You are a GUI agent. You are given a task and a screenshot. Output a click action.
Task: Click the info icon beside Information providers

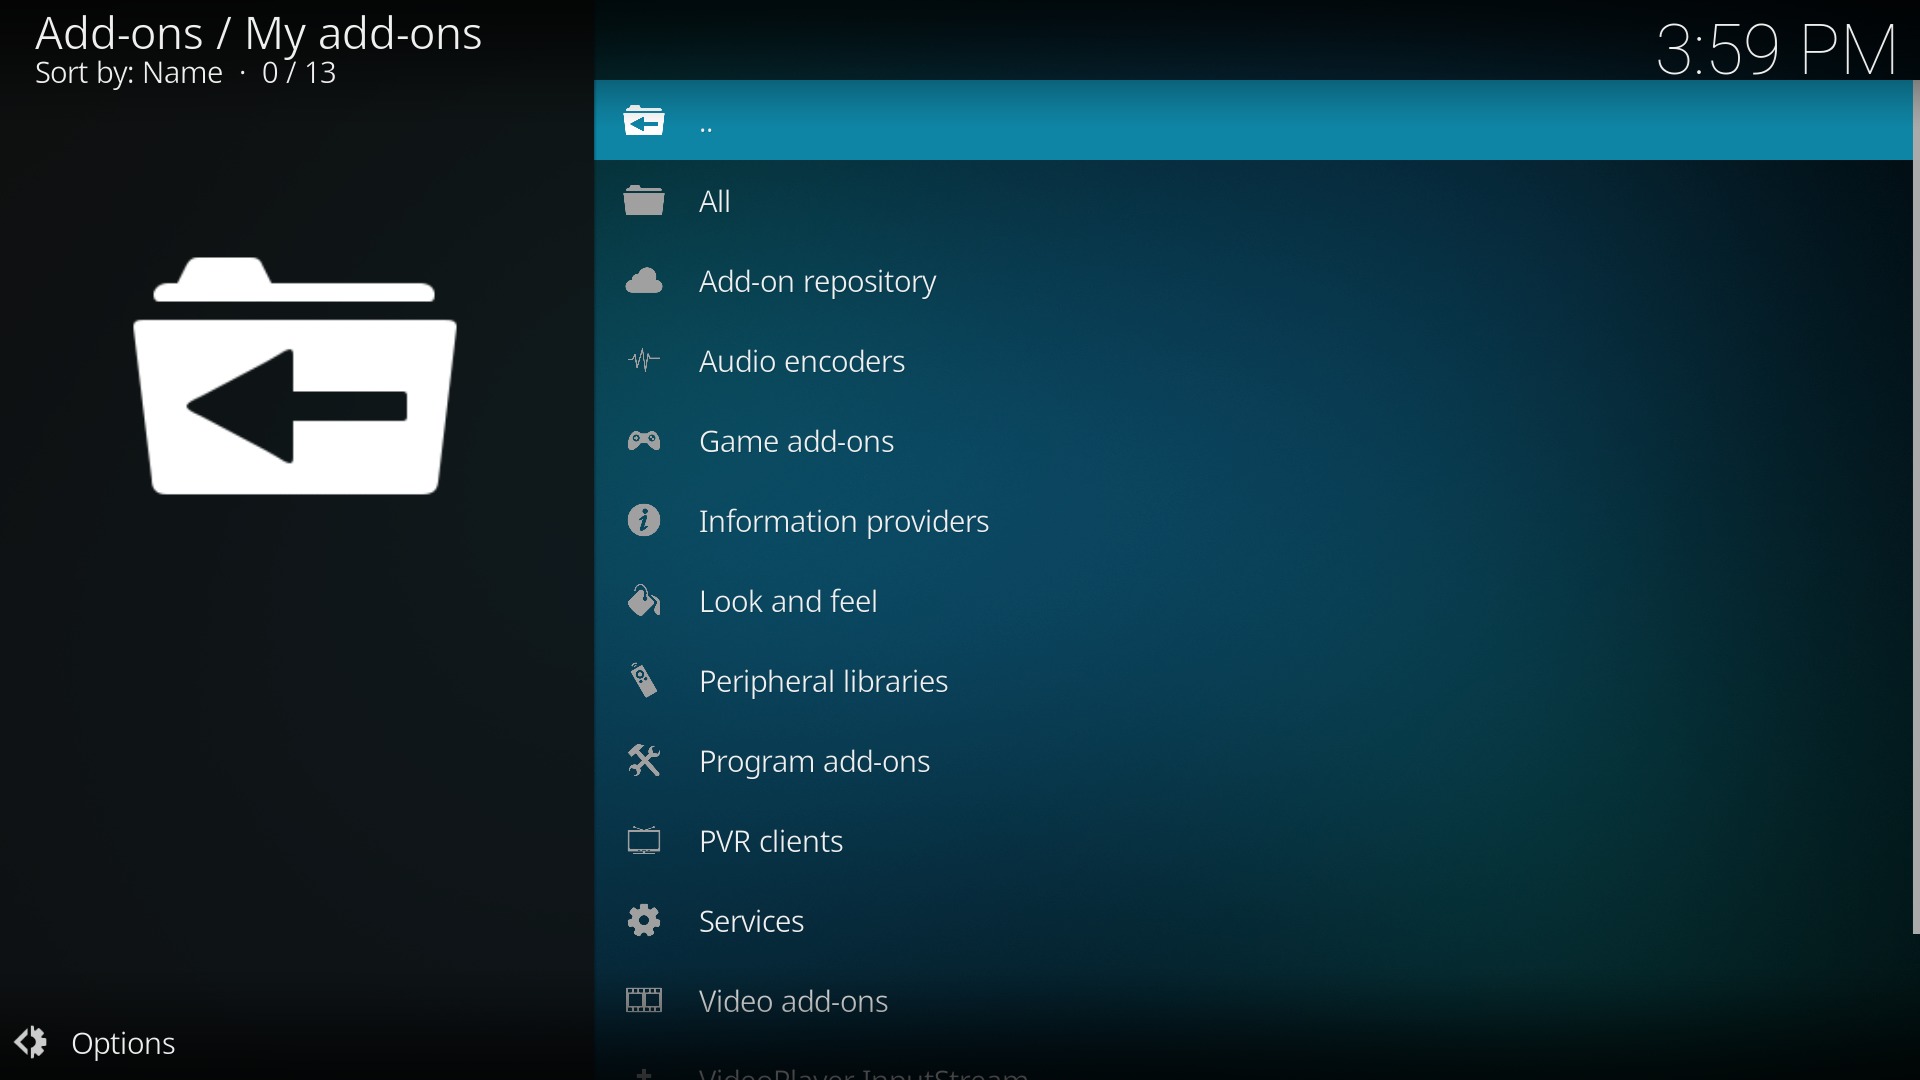pyautogui.click(x=645, y=522)
